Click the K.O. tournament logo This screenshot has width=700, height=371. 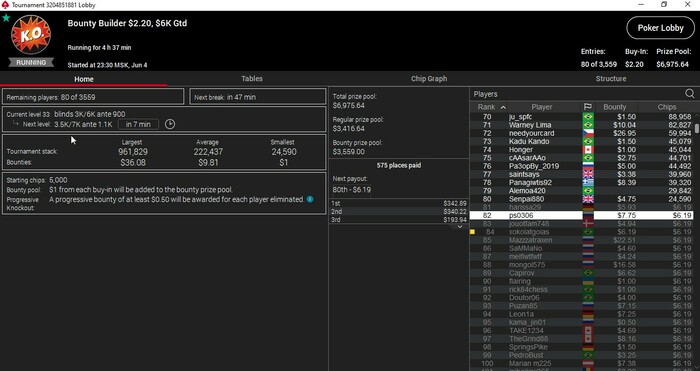click(31, 35)
